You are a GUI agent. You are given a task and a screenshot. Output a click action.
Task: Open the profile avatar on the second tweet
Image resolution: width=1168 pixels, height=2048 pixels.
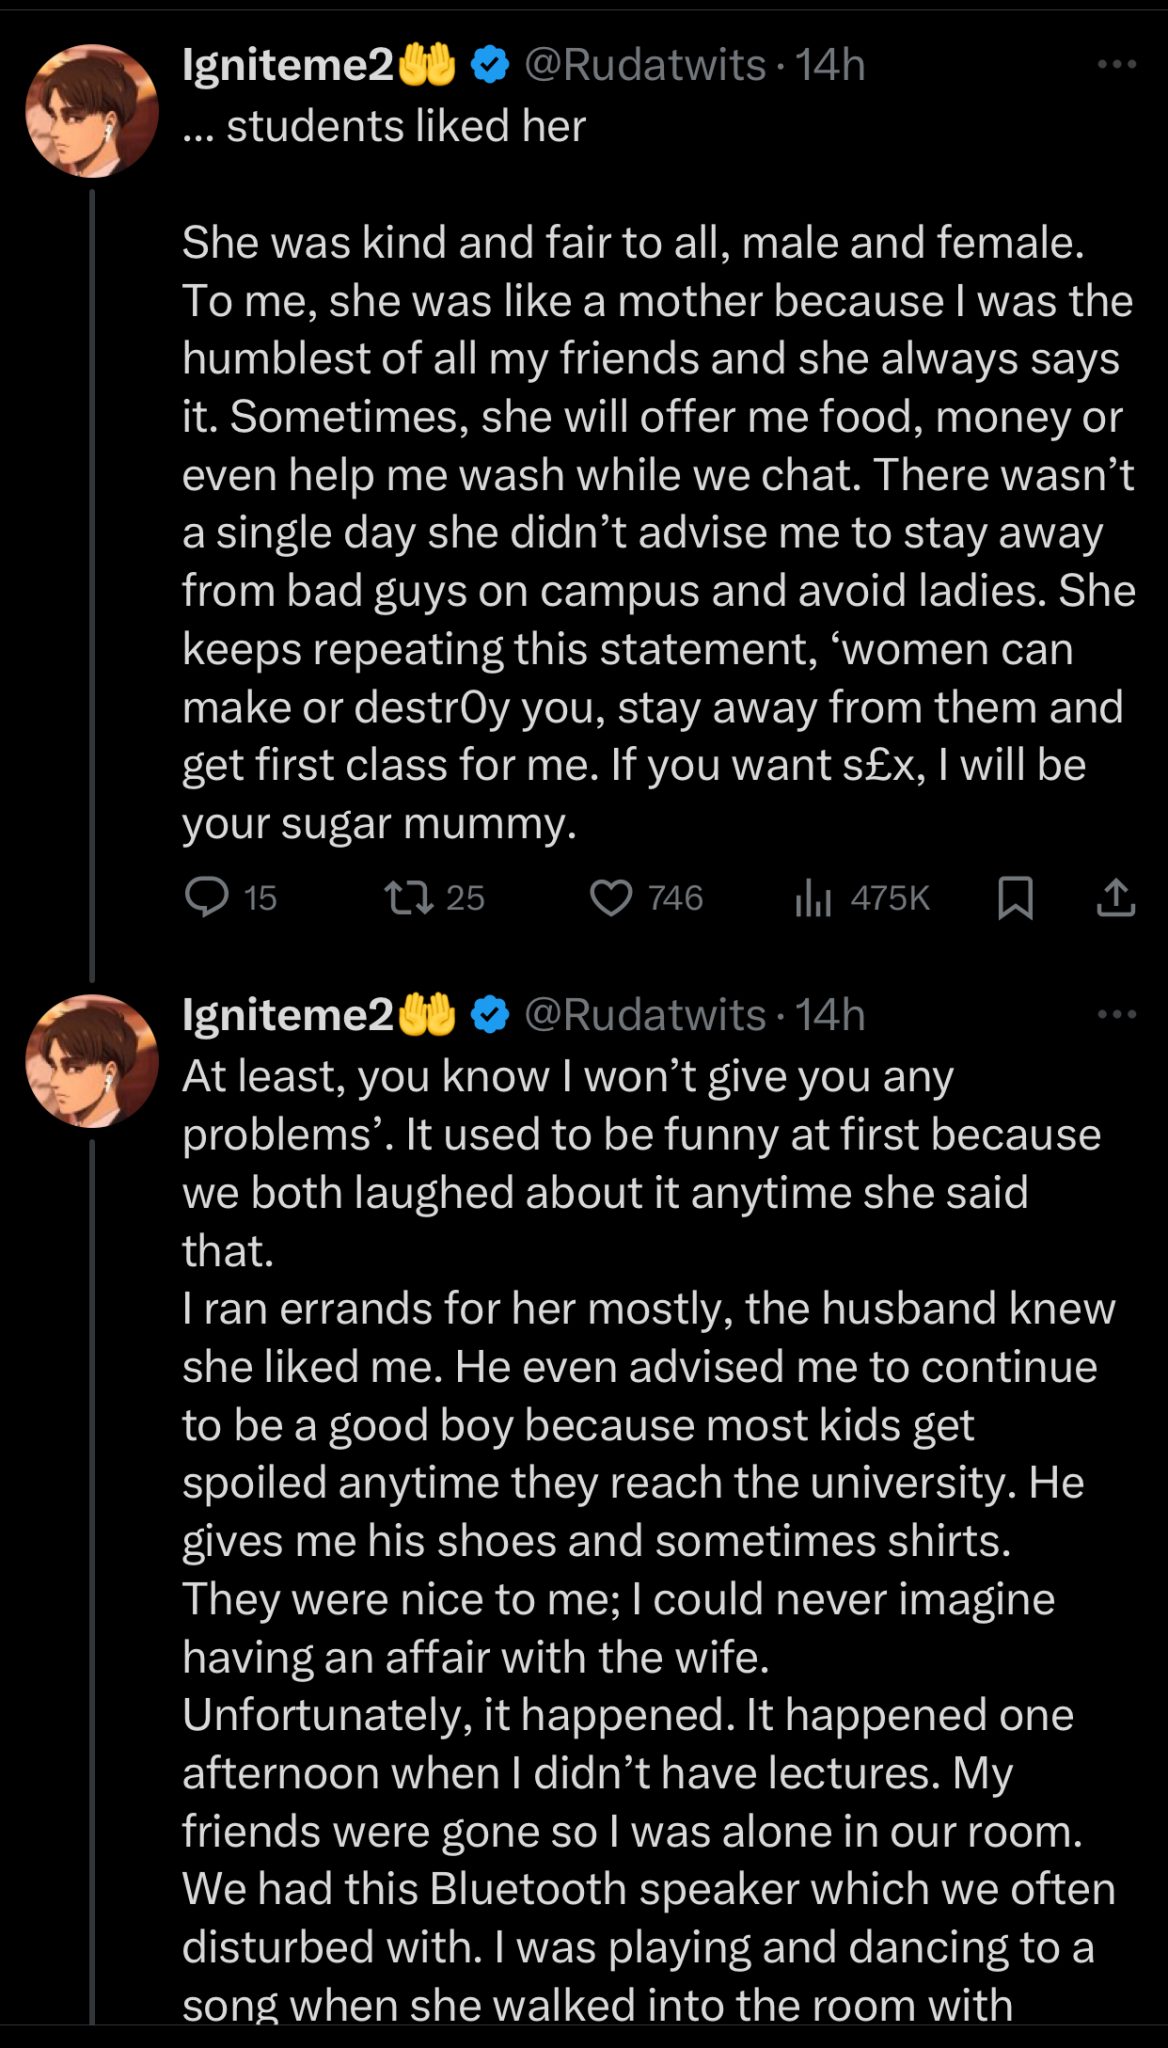point(92,1061)
